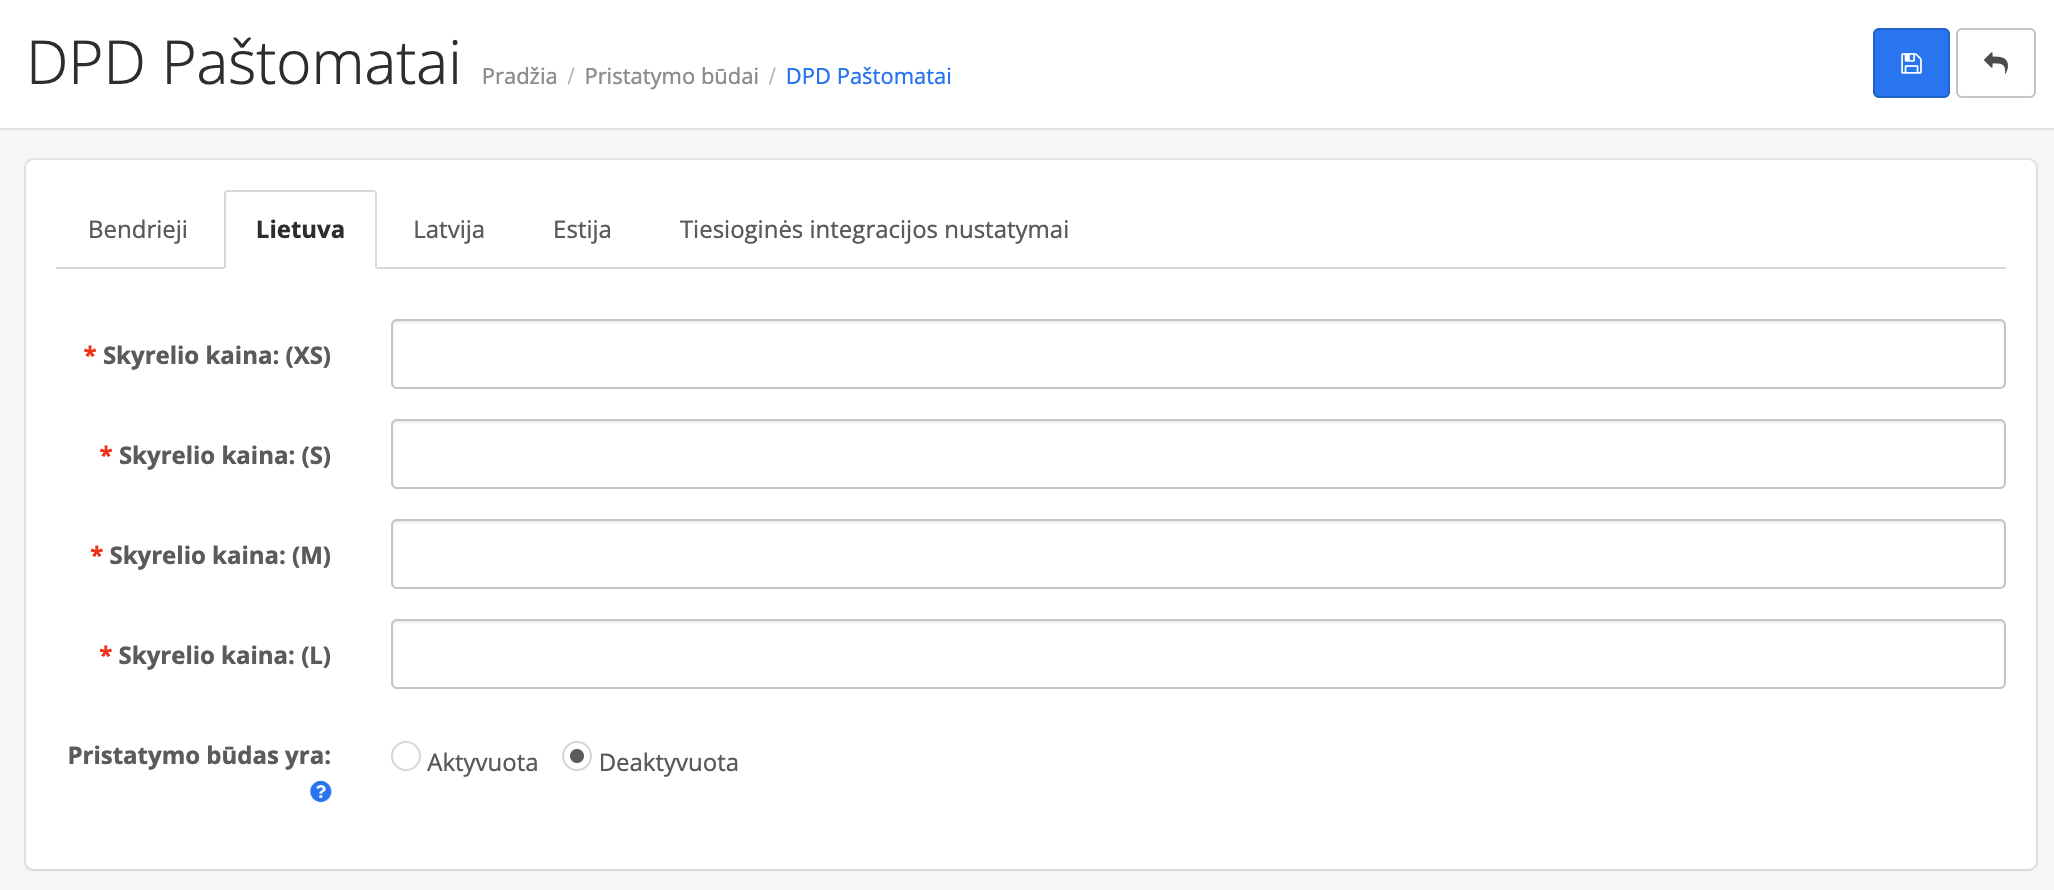The height and width of the screenshot is (890, 2054).
Task: Click the Skyrelio kaina (L) input box
Action: coord(1197,654)
